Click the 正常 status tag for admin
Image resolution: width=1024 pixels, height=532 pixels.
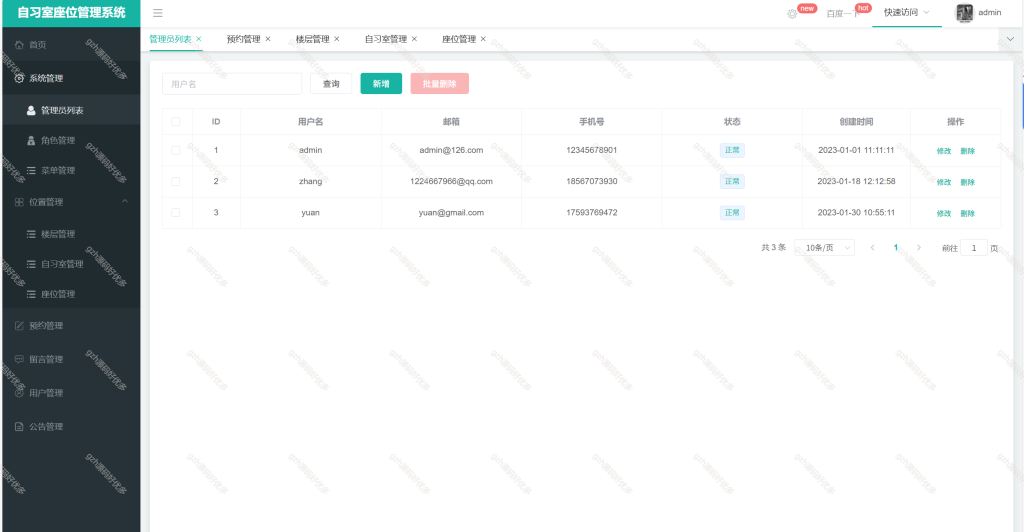click(732, 150)
